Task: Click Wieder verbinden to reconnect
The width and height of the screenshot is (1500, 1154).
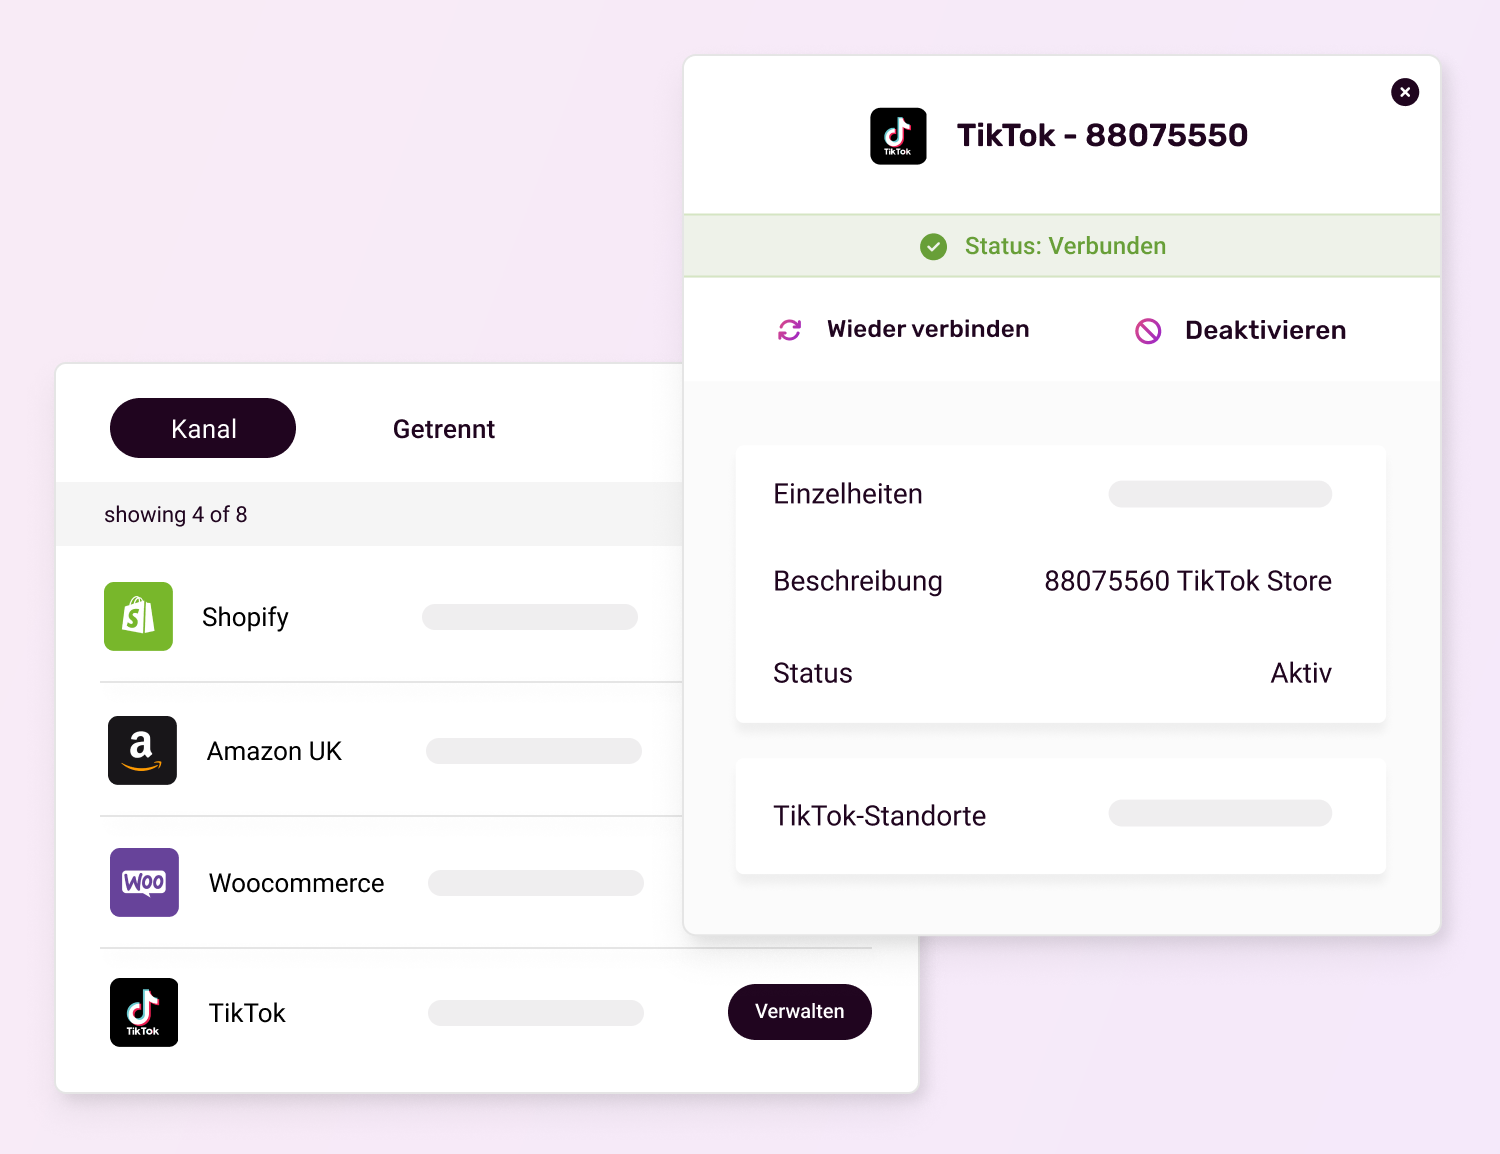Action: 927,330
